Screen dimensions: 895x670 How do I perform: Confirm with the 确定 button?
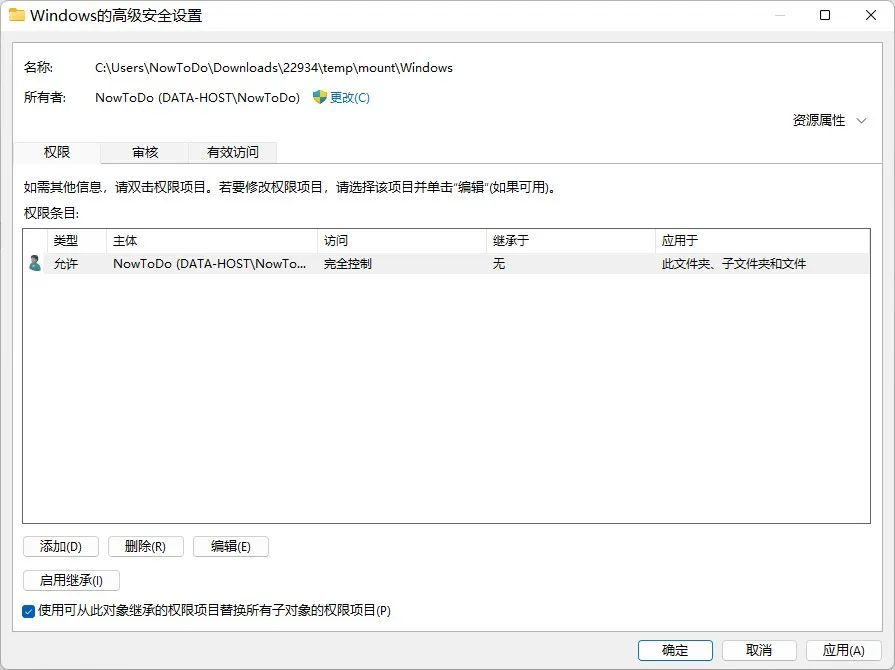click(675, 650)
